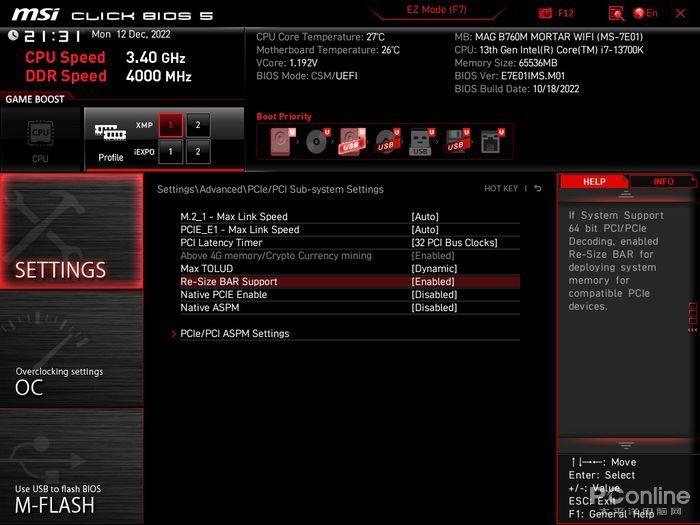Switch to EZ Mode (F7)
Viewport: 700px width, 525px height.
click(x=436, y=10)
